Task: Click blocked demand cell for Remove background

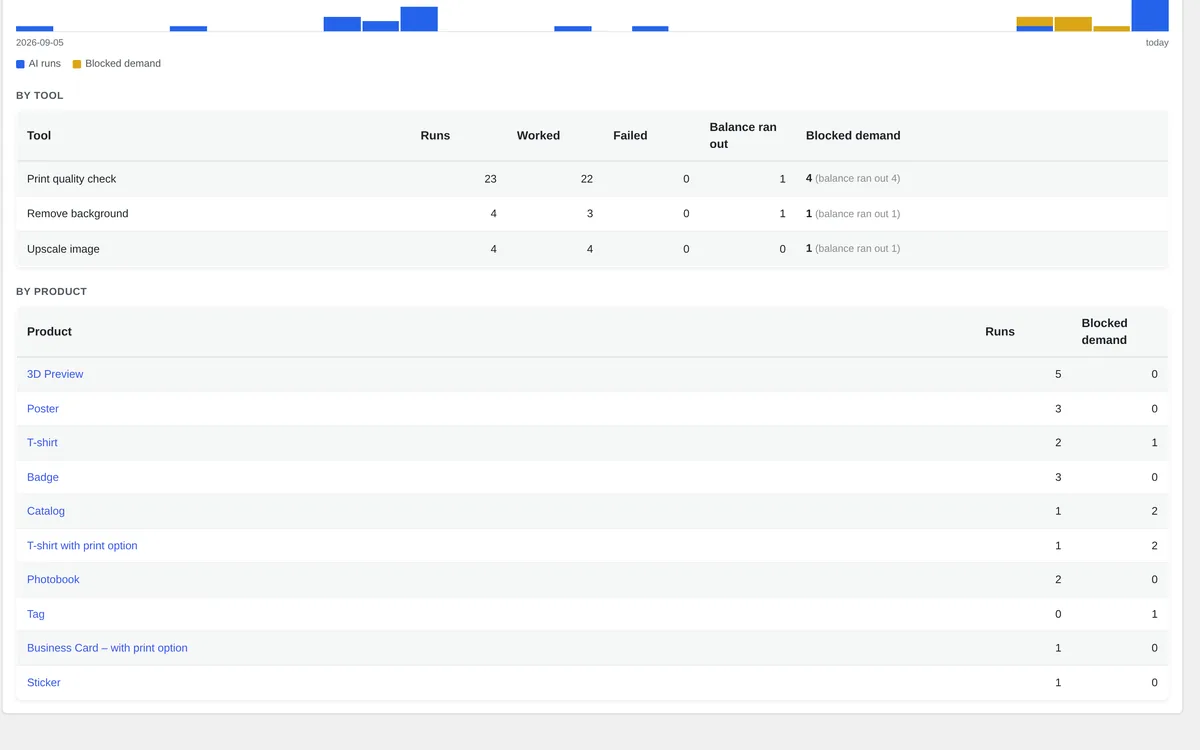Action: pyautogui.click(x=853, y=214)
